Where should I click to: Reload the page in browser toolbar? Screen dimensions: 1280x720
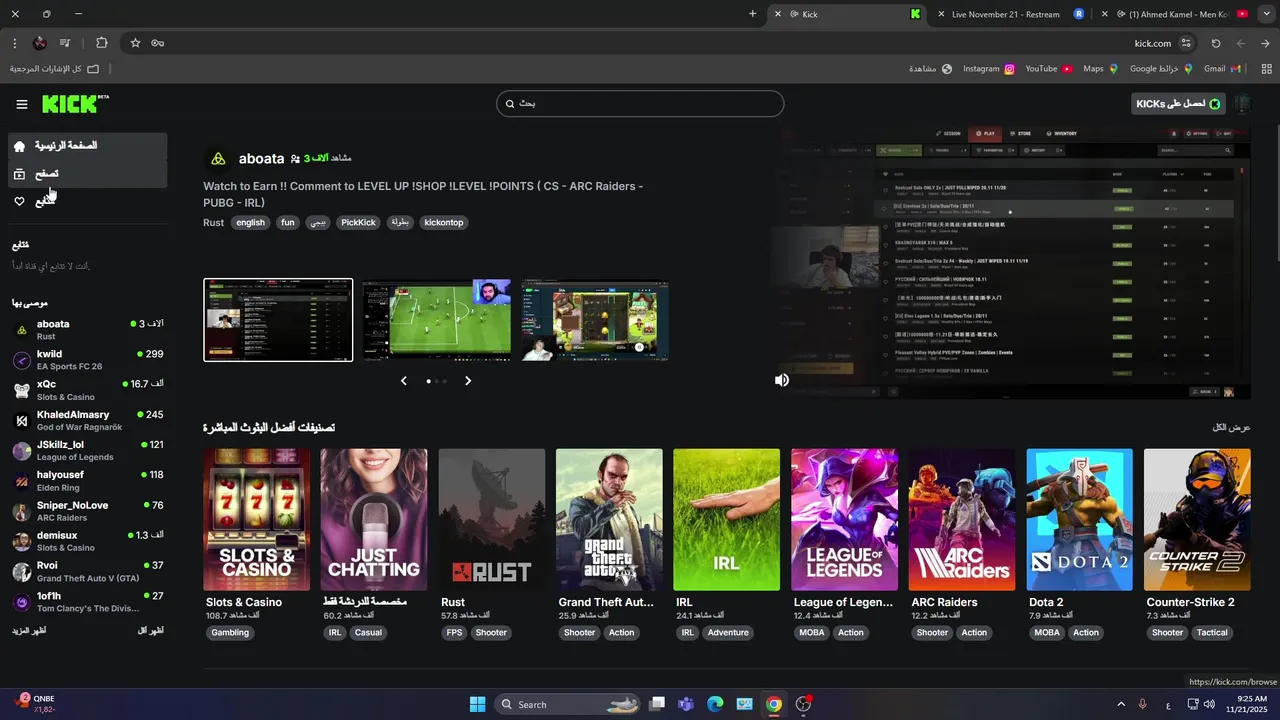coord(1216,43)
